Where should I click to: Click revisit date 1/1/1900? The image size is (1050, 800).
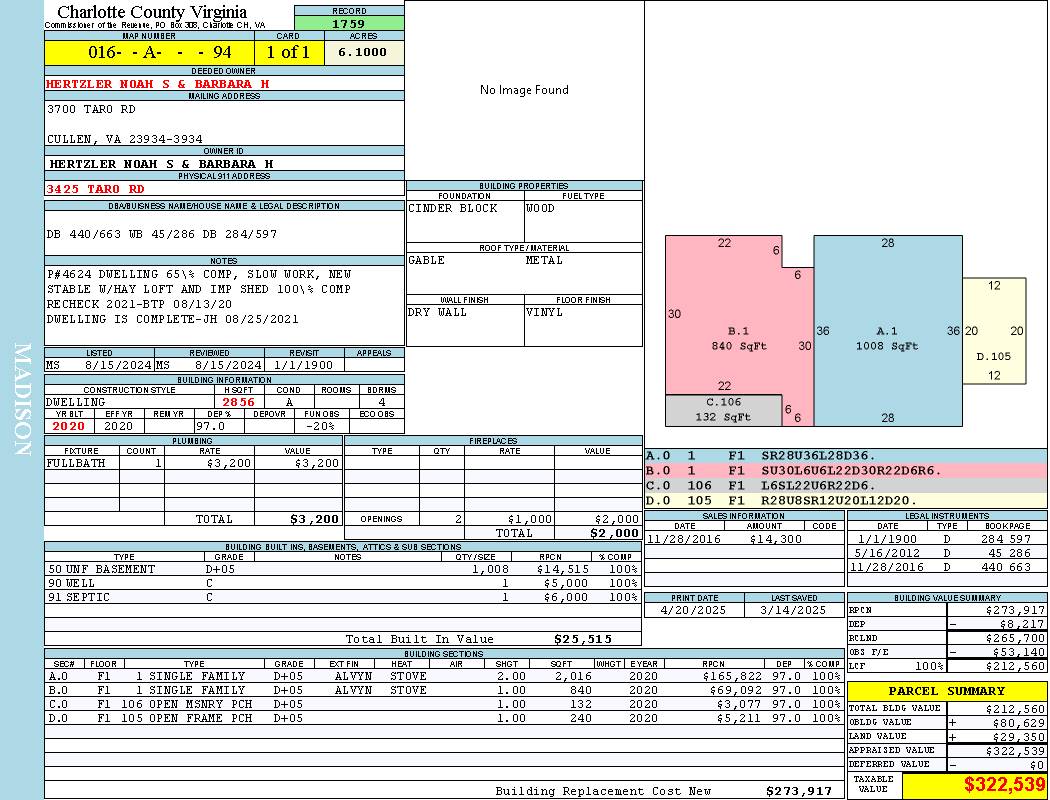(303, 366)
